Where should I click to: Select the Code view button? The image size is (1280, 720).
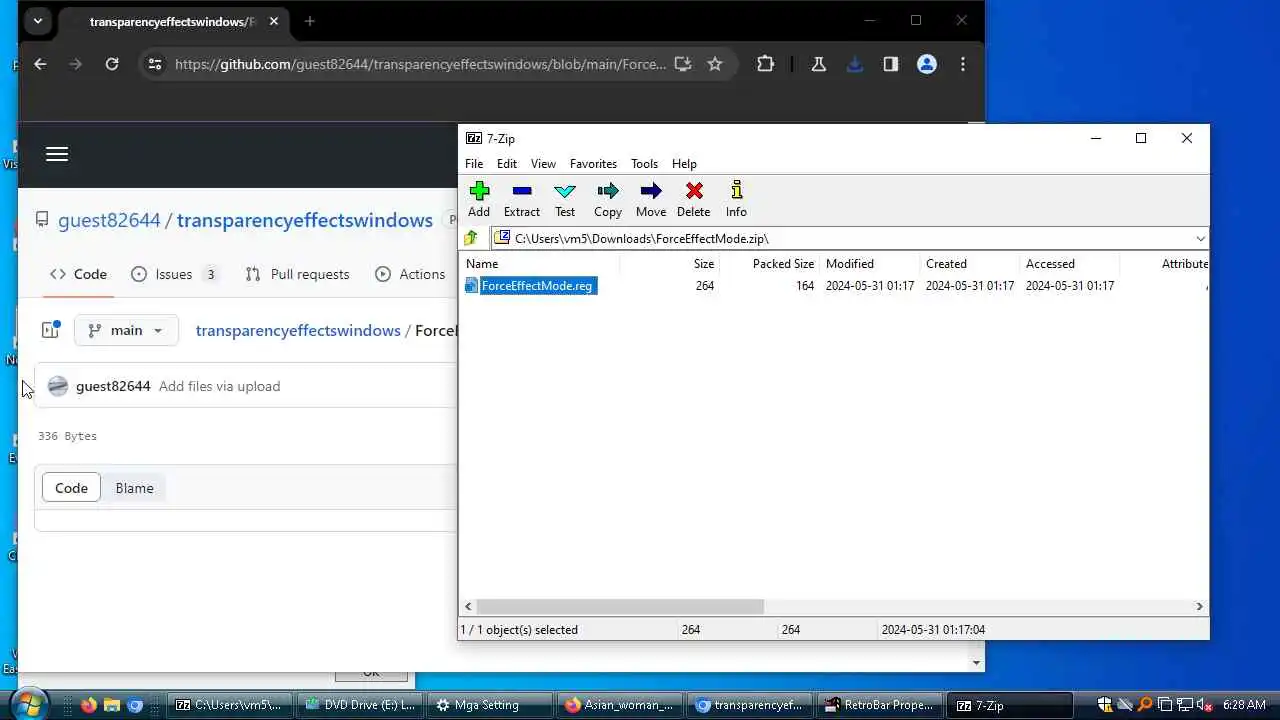(x=71, y=488)
